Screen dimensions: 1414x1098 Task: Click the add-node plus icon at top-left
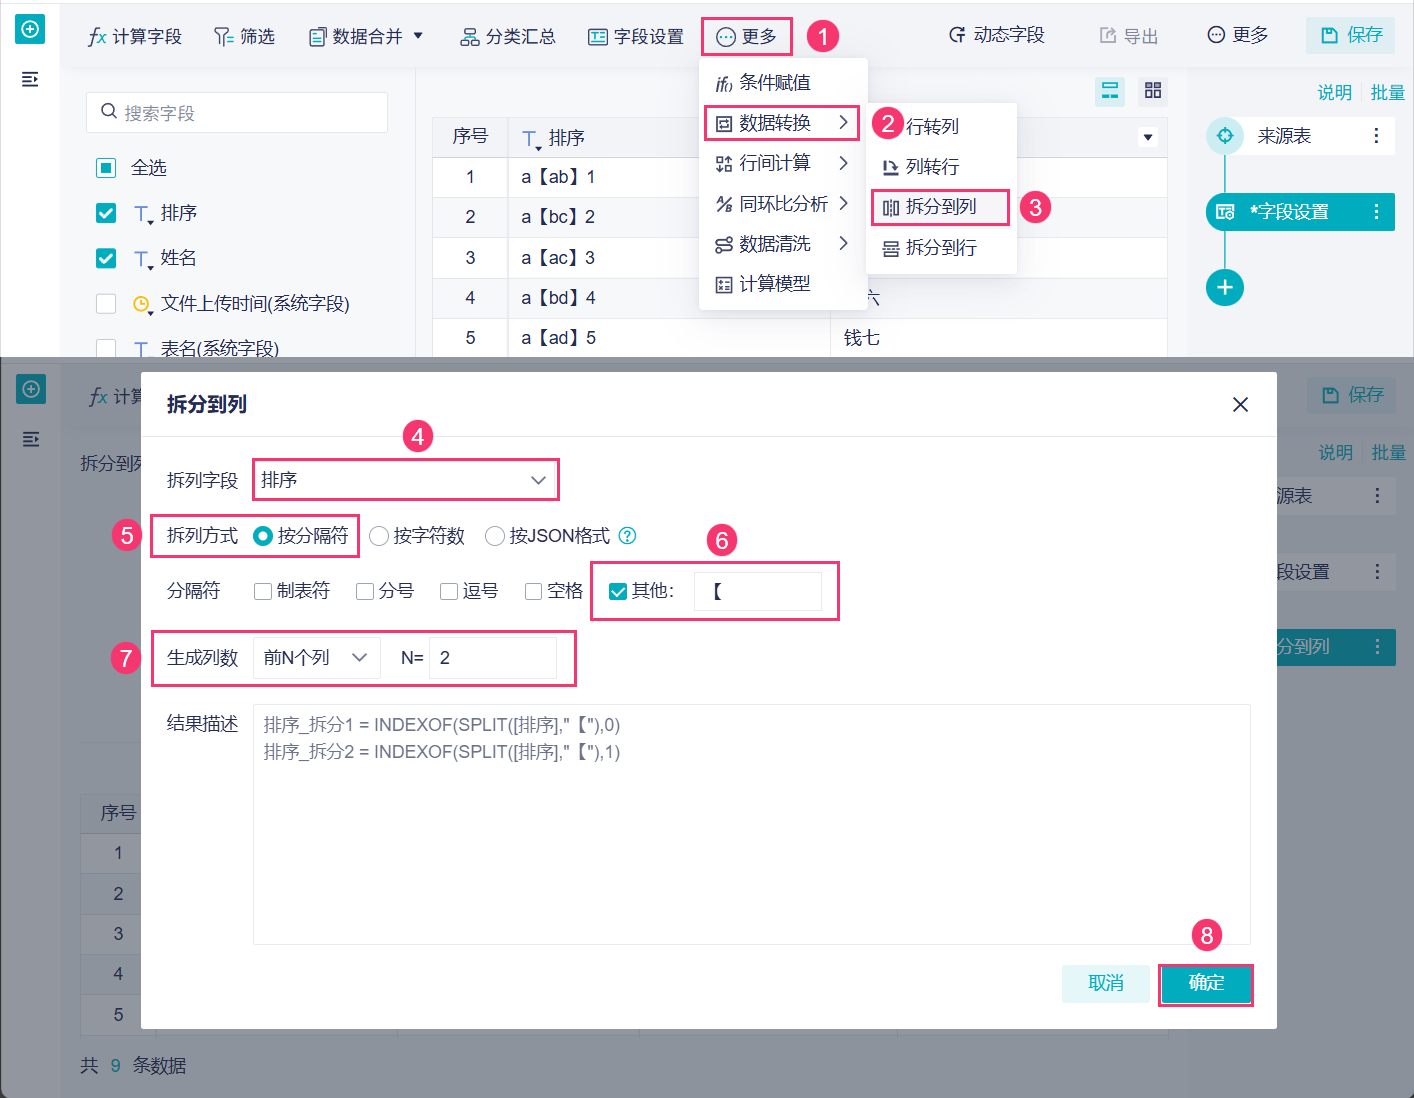coord(30,30)
